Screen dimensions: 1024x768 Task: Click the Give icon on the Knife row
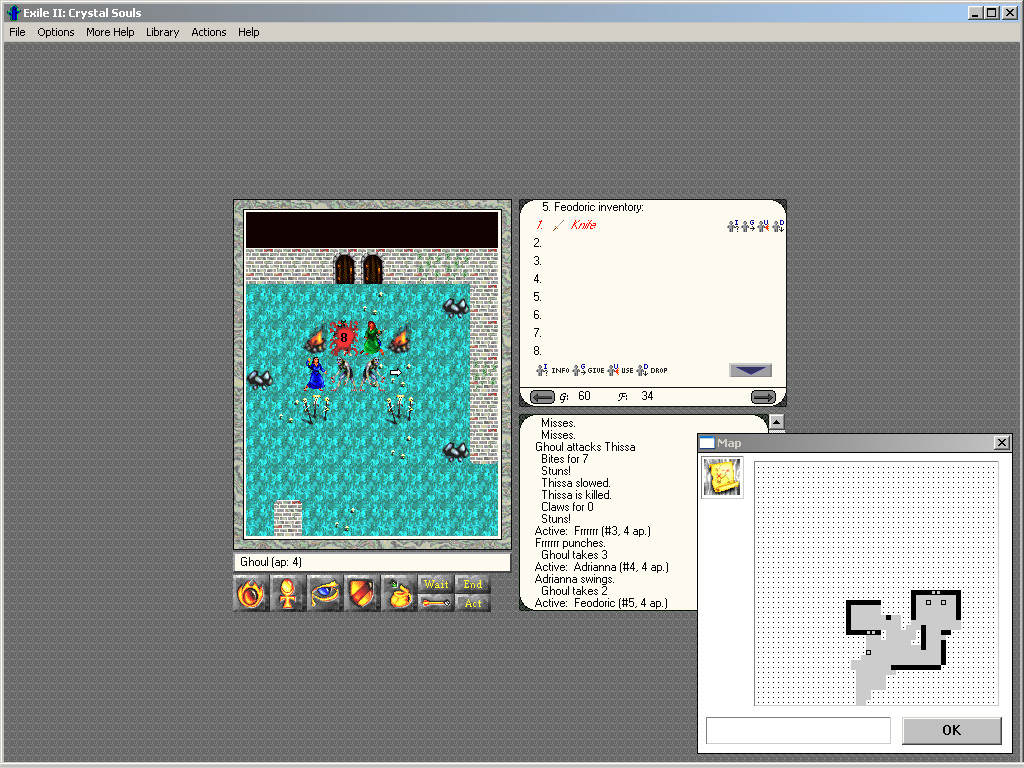[748, 226]
